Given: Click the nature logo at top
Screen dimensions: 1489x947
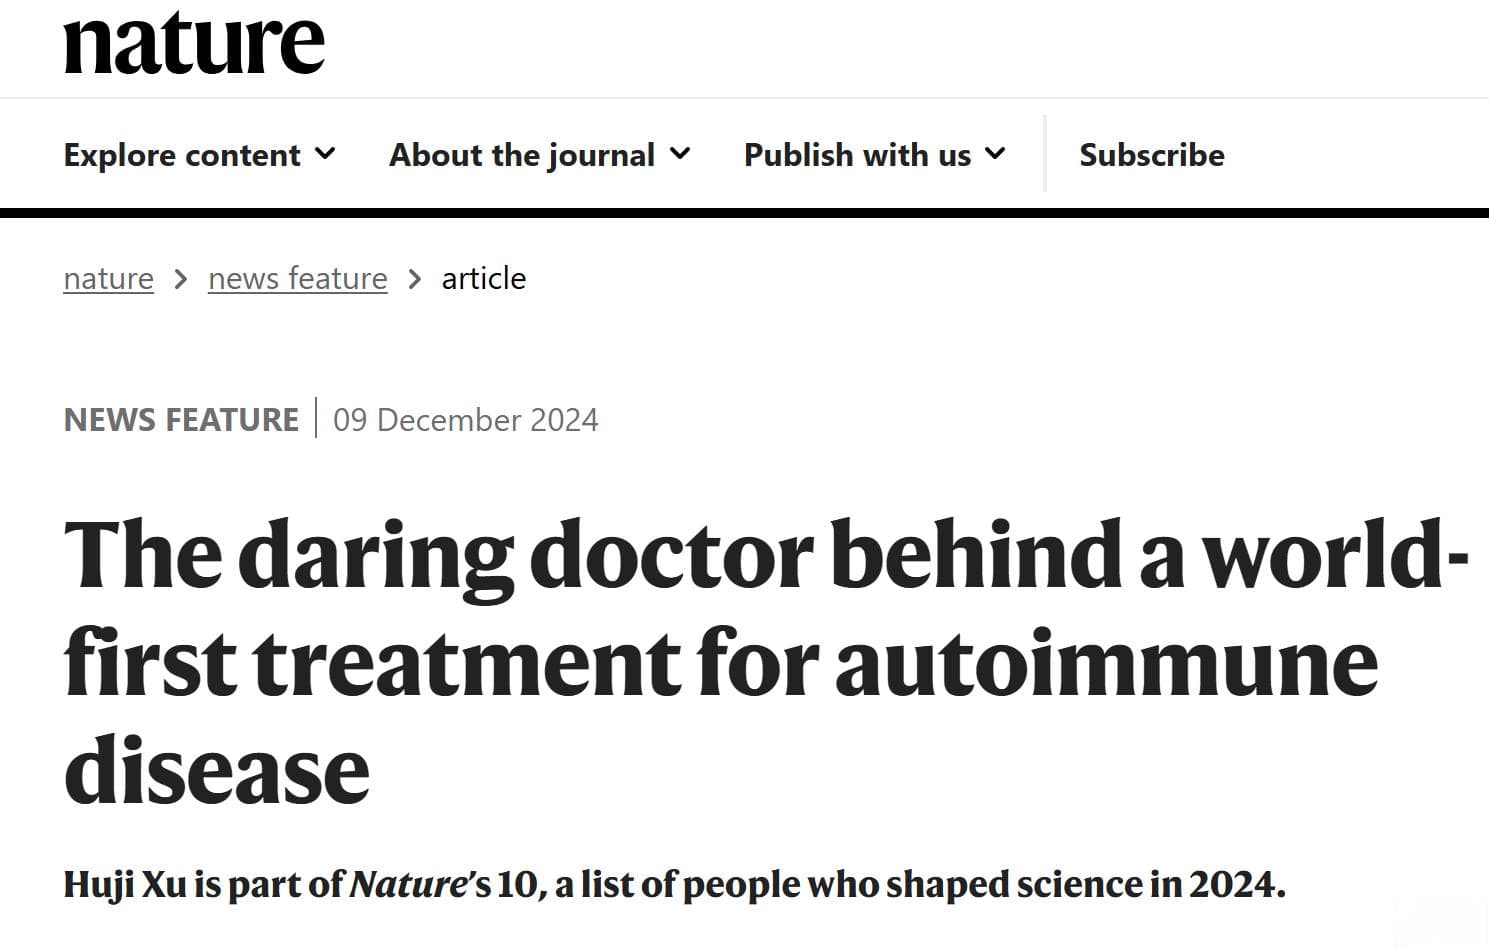Looking at the screenshot, I should (x=194, y=42).
